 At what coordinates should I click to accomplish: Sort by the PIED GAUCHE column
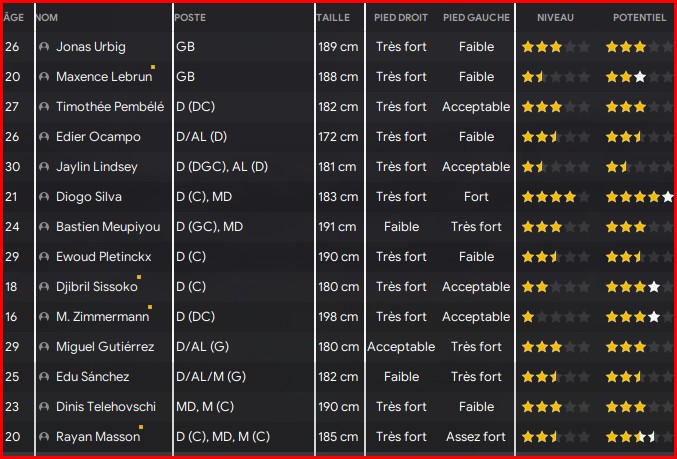tap(476, 18)
